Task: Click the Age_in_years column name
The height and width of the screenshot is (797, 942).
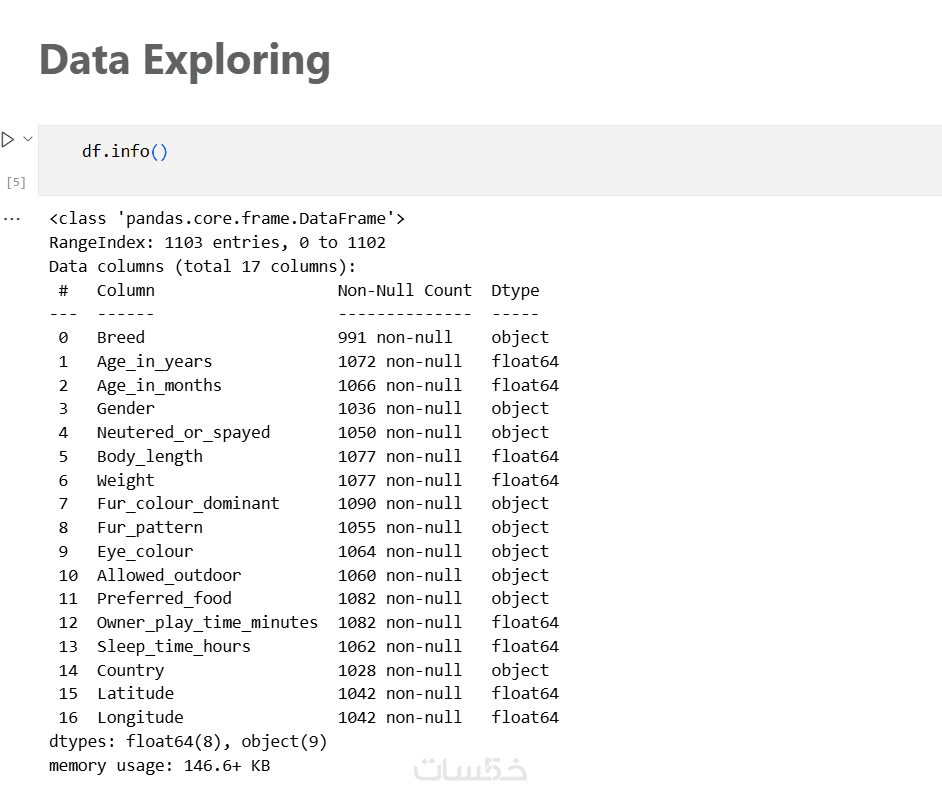Action: click(154, 361)
